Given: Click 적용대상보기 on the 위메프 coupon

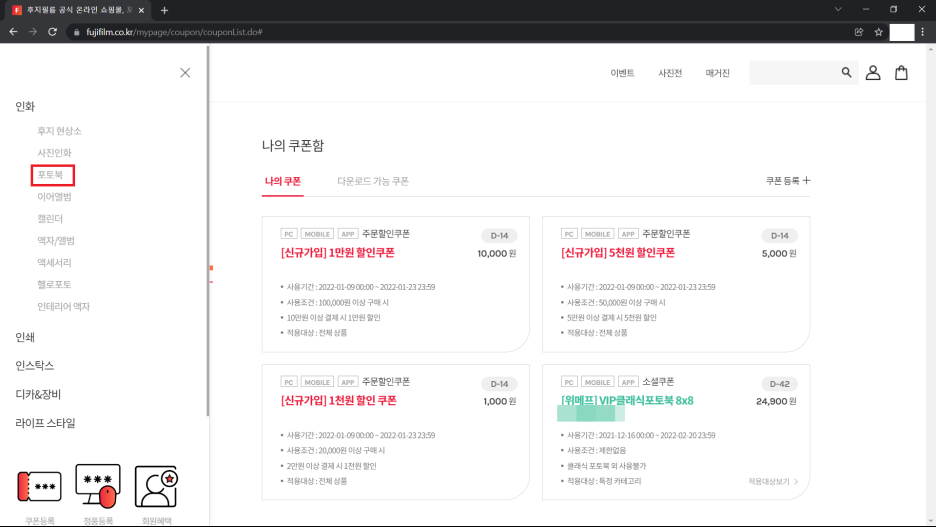Looking at the screenshot, I should coord(773,482).
